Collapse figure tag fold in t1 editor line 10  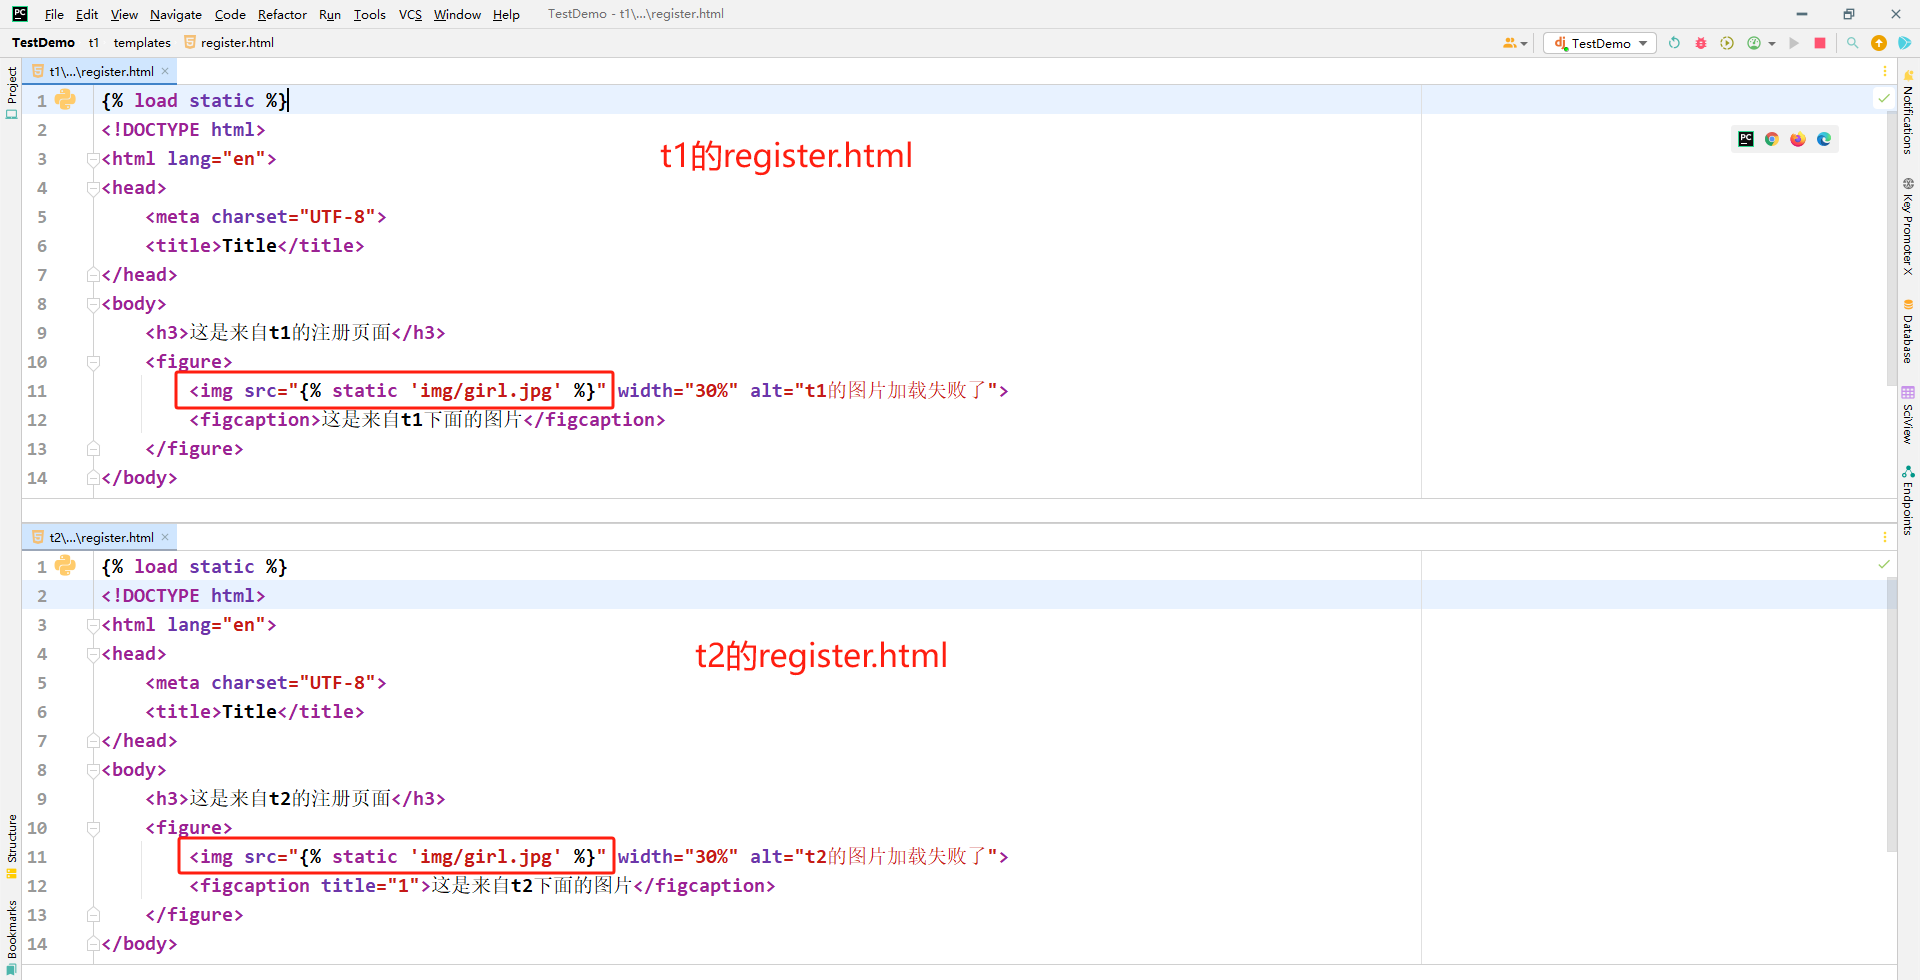point(93,362)
